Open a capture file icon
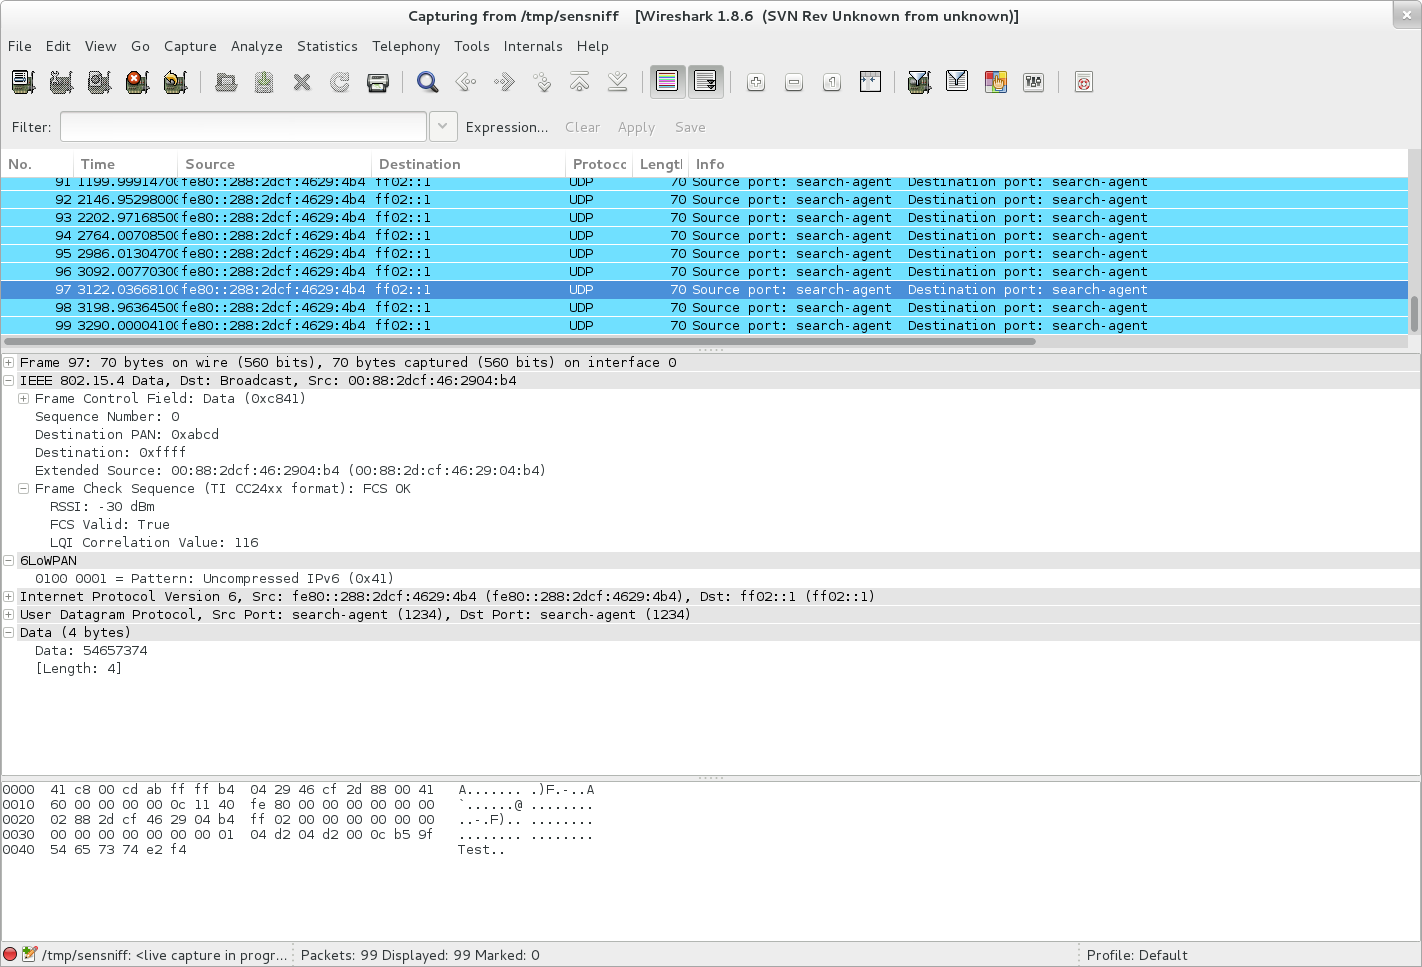Screen dimensions: 1422x967 (226, 82)
